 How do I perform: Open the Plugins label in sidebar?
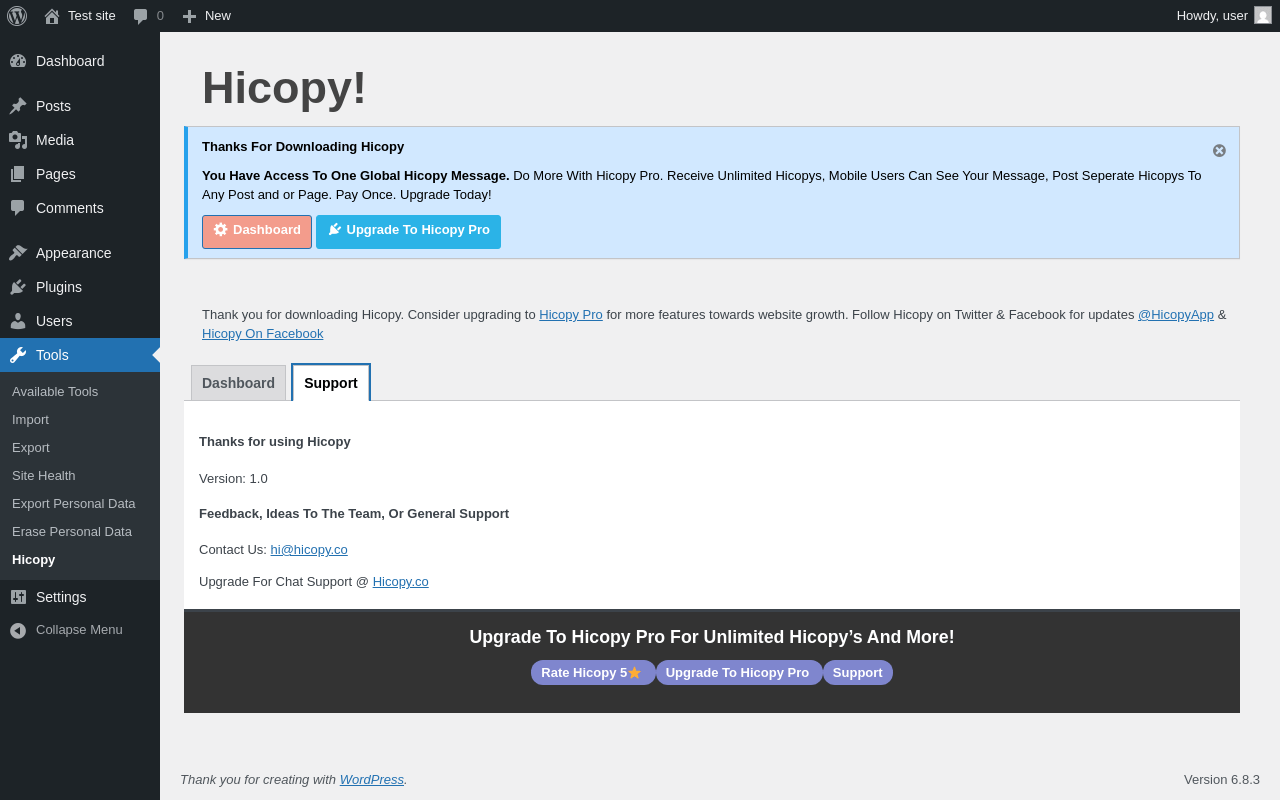tap(59, 287)
